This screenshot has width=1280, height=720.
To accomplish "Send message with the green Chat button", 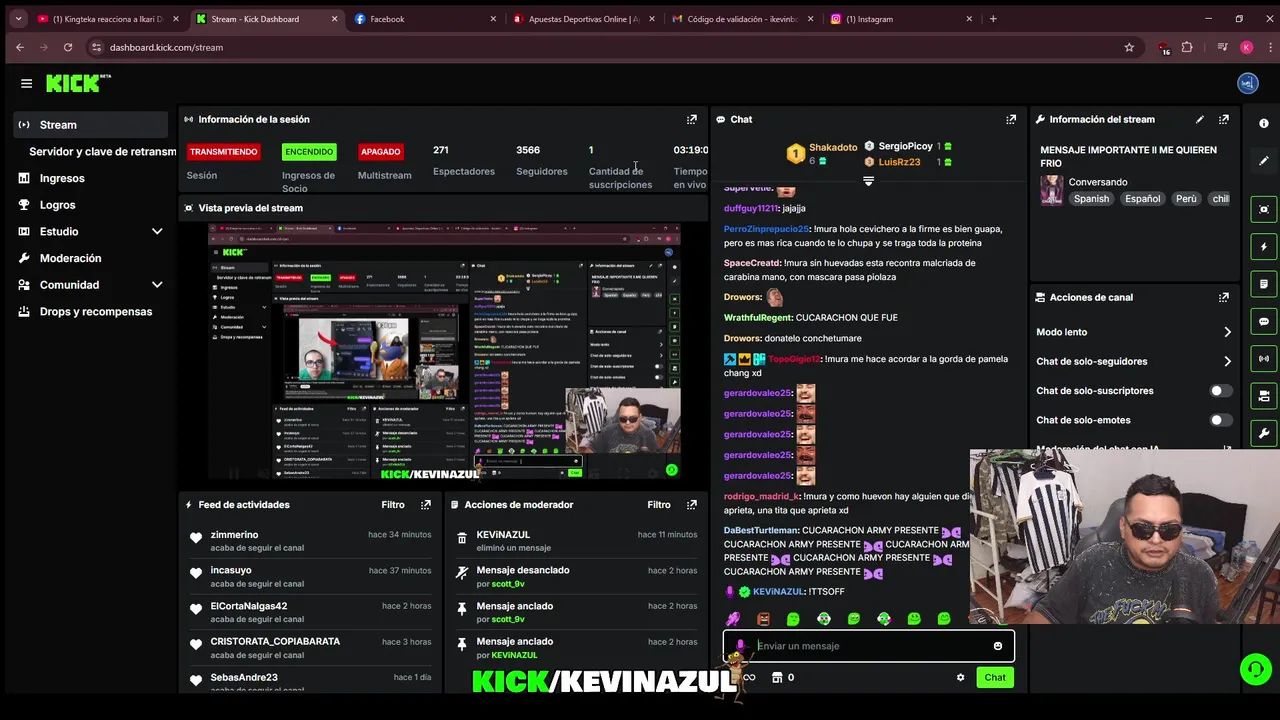I will [x=995, y=677].
